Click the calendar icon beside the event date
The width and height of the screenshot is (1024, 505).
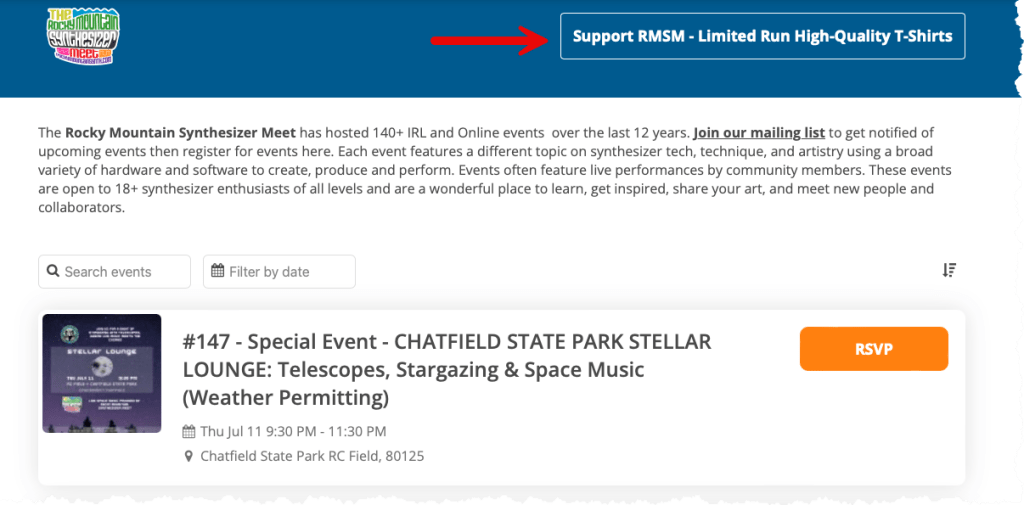[x=189, y=432]
